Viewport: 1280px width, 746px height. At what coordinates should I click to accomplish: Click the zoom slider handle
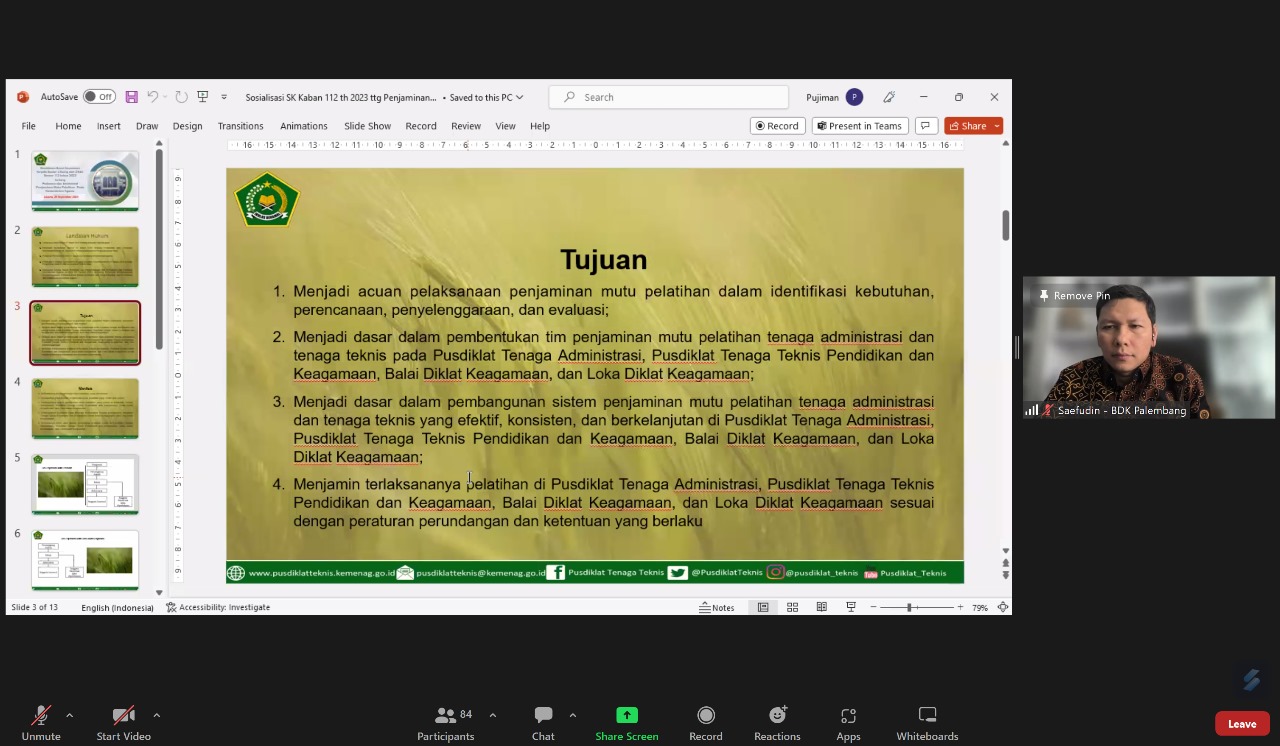(909, 607)
